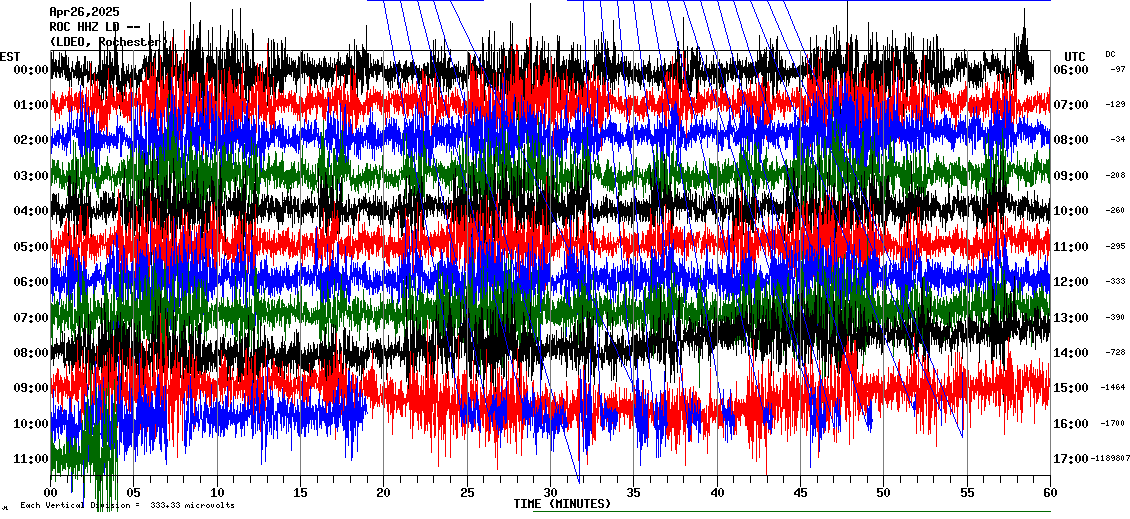Screen dimensions: 1130x519
Task: Click the TIME (MINUTES) axis title
Action: [562, 504]
